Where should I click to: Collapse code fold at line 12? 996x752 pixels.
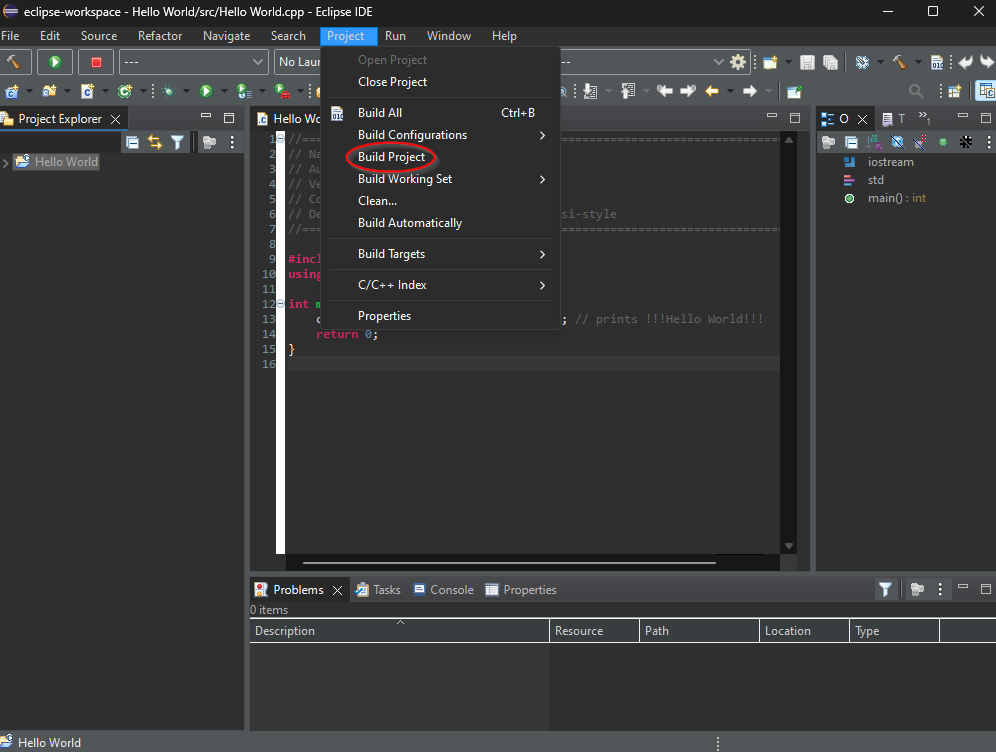point(280,304)
